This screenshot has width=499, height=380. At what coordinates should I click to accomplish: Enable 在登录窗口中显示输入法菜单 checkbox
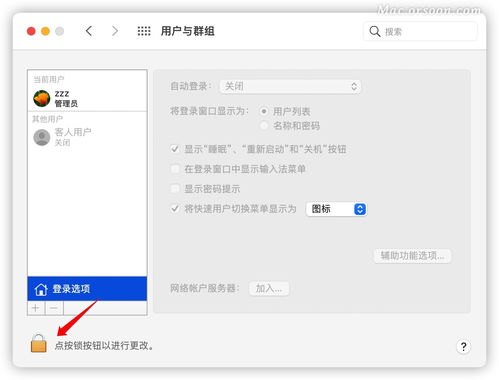tap(175, 169)
